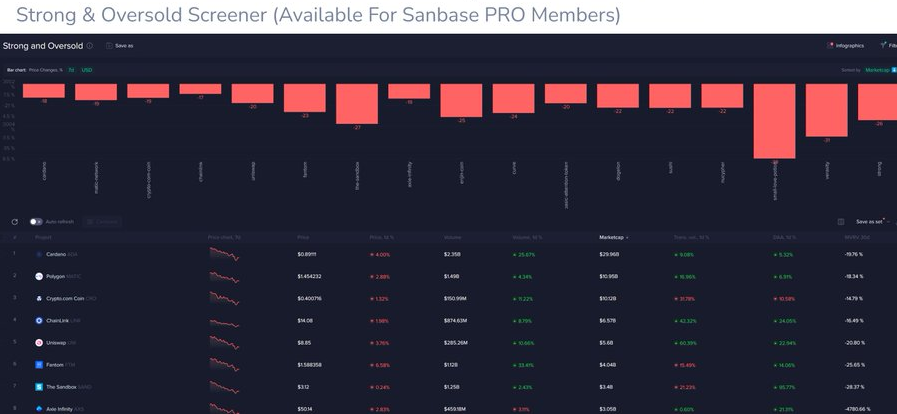The image size is (897, 414).
Task: Click Cardano MVRV value -19.76 %
Action: [x=854, y=254]
